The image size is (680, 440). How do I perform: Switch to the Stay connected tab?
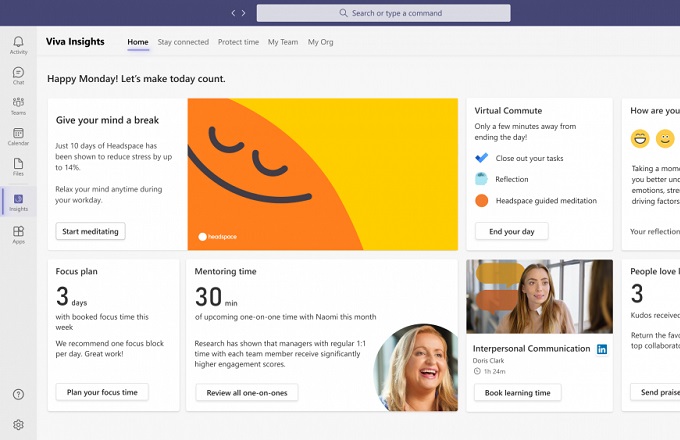point(183,42)
